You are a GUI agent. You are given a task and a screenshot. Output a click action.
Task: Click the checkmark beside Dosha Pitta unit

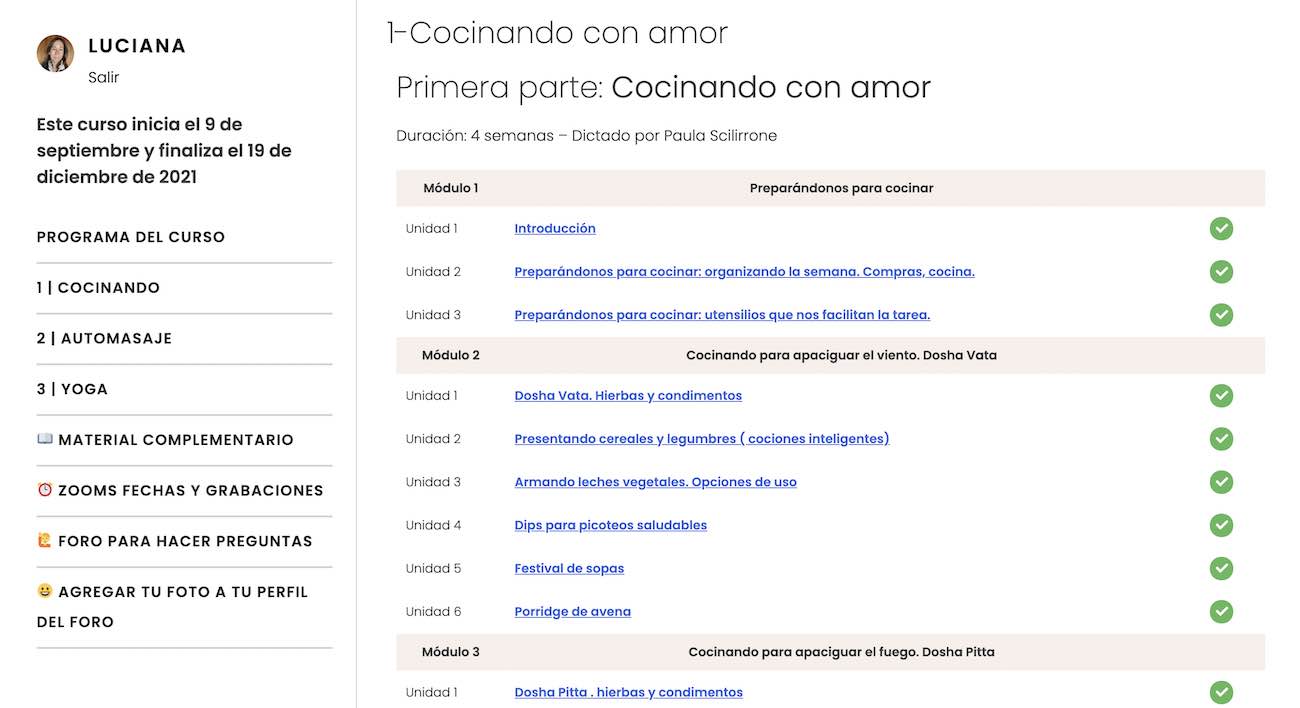(1221, 692)
